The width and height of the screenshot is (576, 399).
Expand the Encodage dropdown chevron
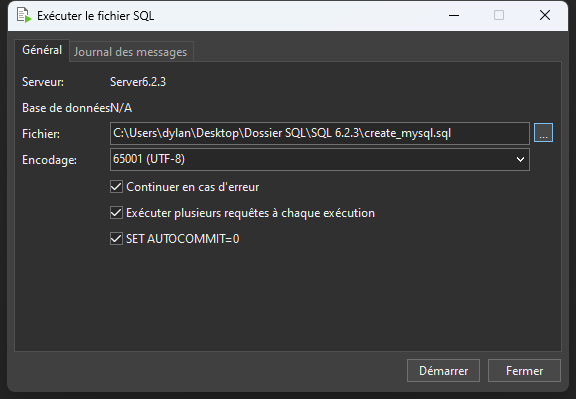point(520,159)
